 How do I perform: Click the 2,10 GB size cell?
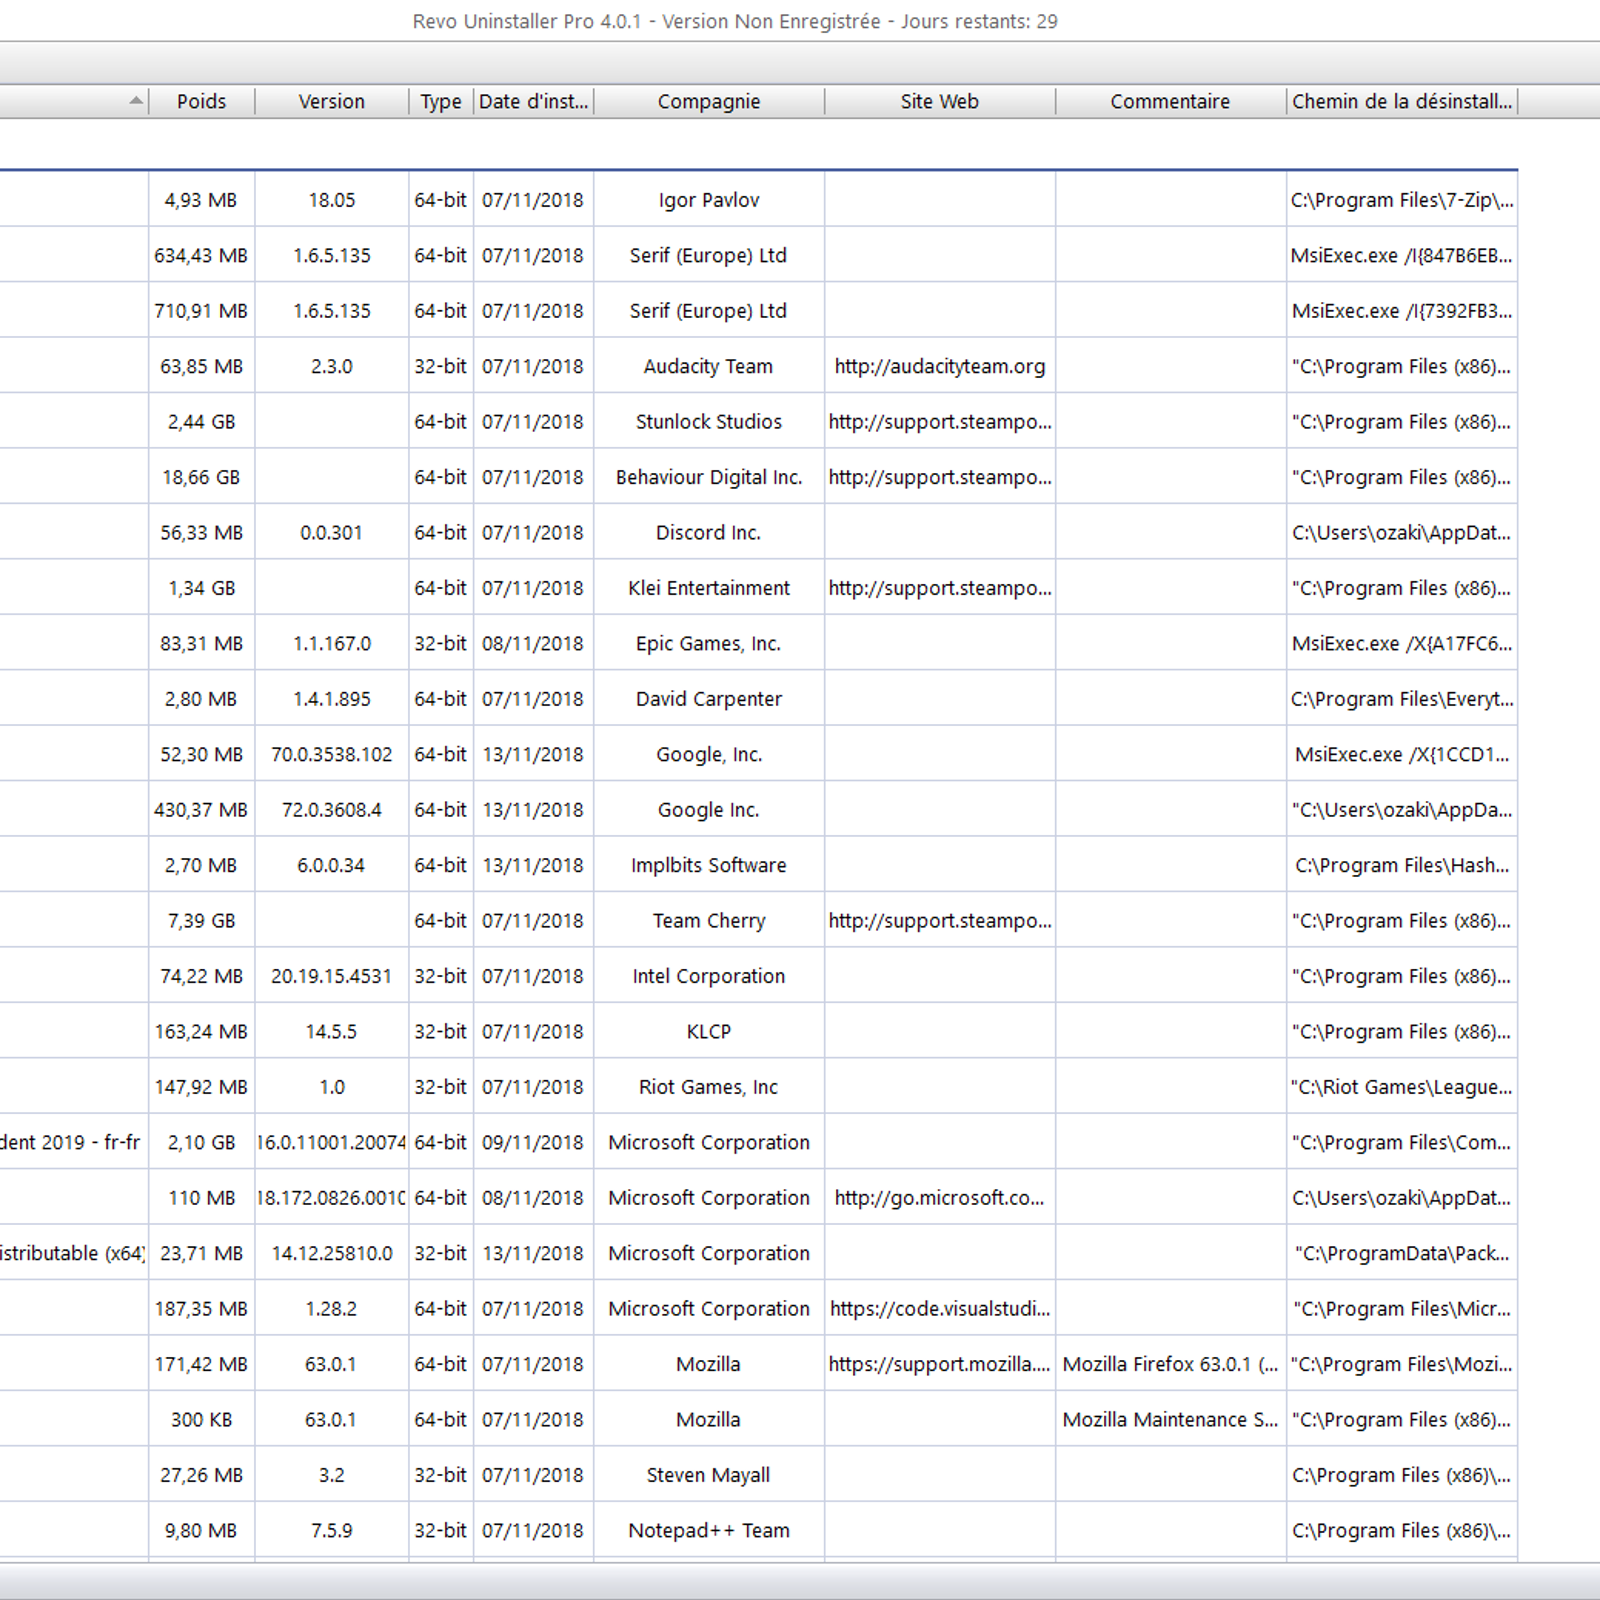tap(201, 1142)
